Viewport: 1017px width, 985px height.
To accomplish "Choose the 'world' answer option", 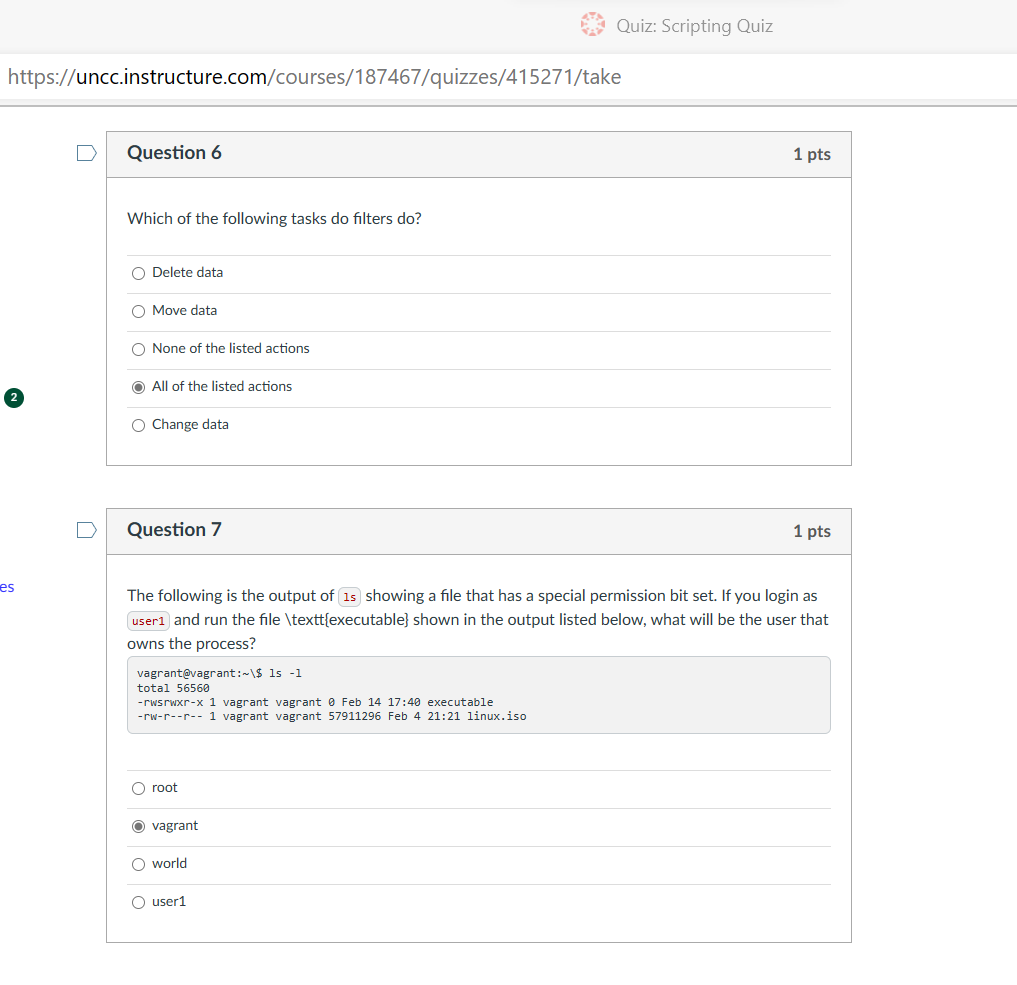I will tap(138, 864).
